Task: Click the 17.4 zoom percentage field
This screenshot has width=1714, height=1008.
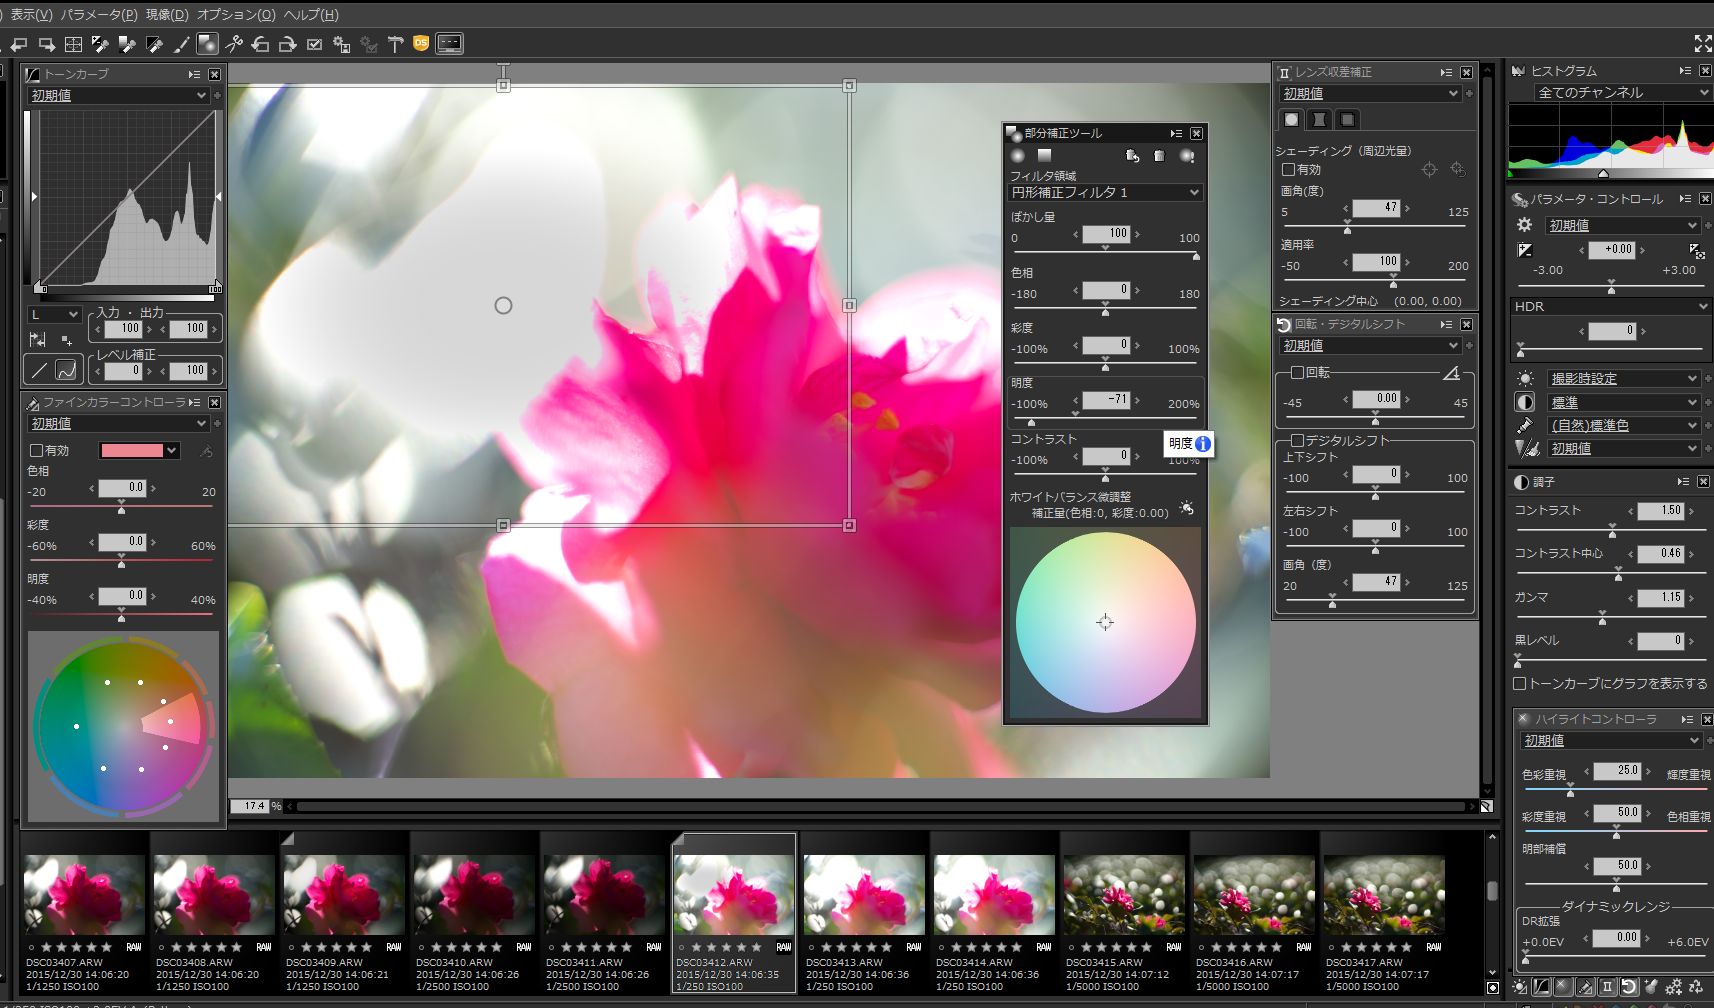Action: 250,806
